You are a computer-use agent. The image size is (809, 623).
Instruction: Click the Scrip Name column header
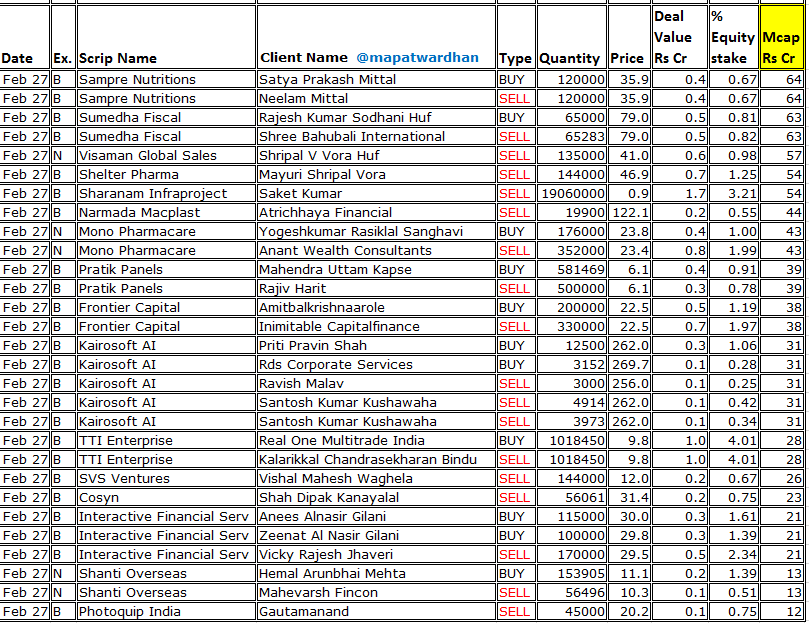(118, 58)
